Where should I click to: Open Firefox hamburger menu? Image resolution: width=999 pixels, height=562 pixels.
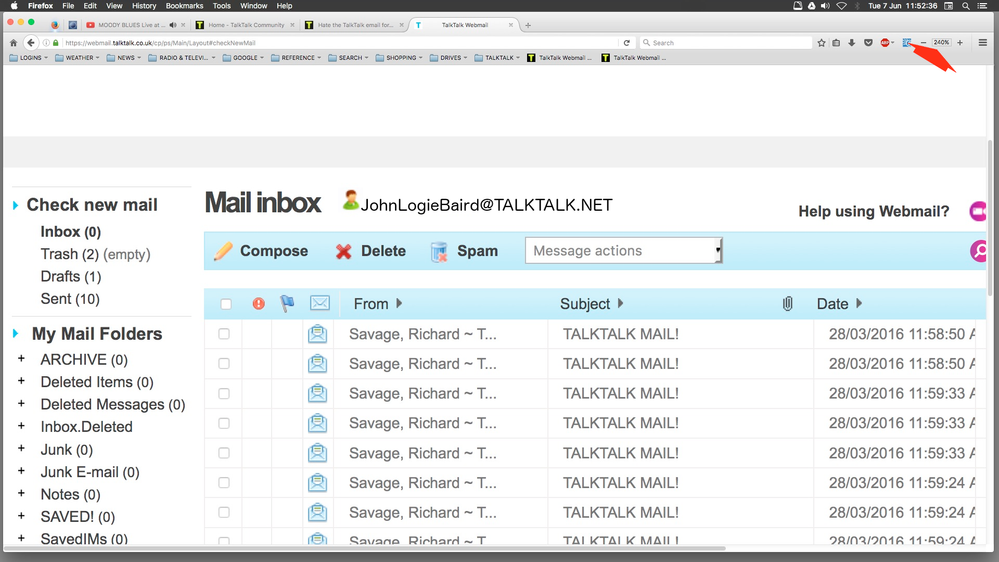[x=982, y=43]
